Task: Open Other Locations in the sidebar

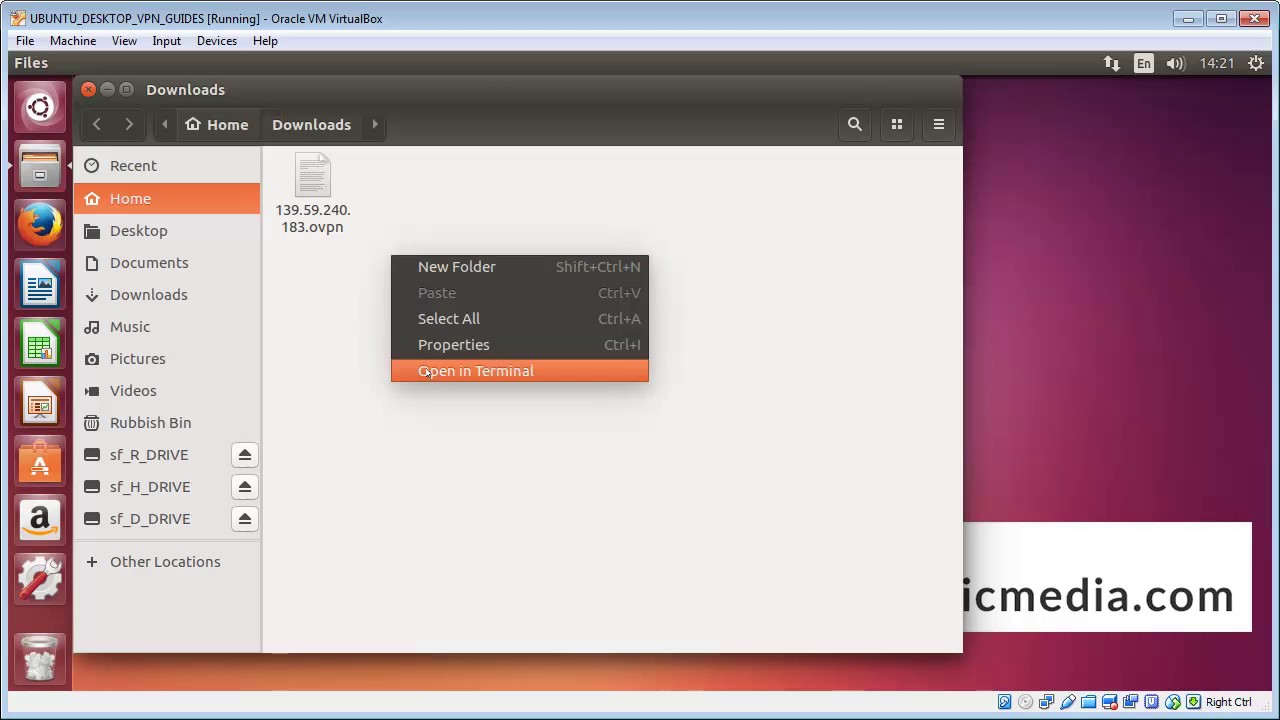Action: tap(165, 562)
